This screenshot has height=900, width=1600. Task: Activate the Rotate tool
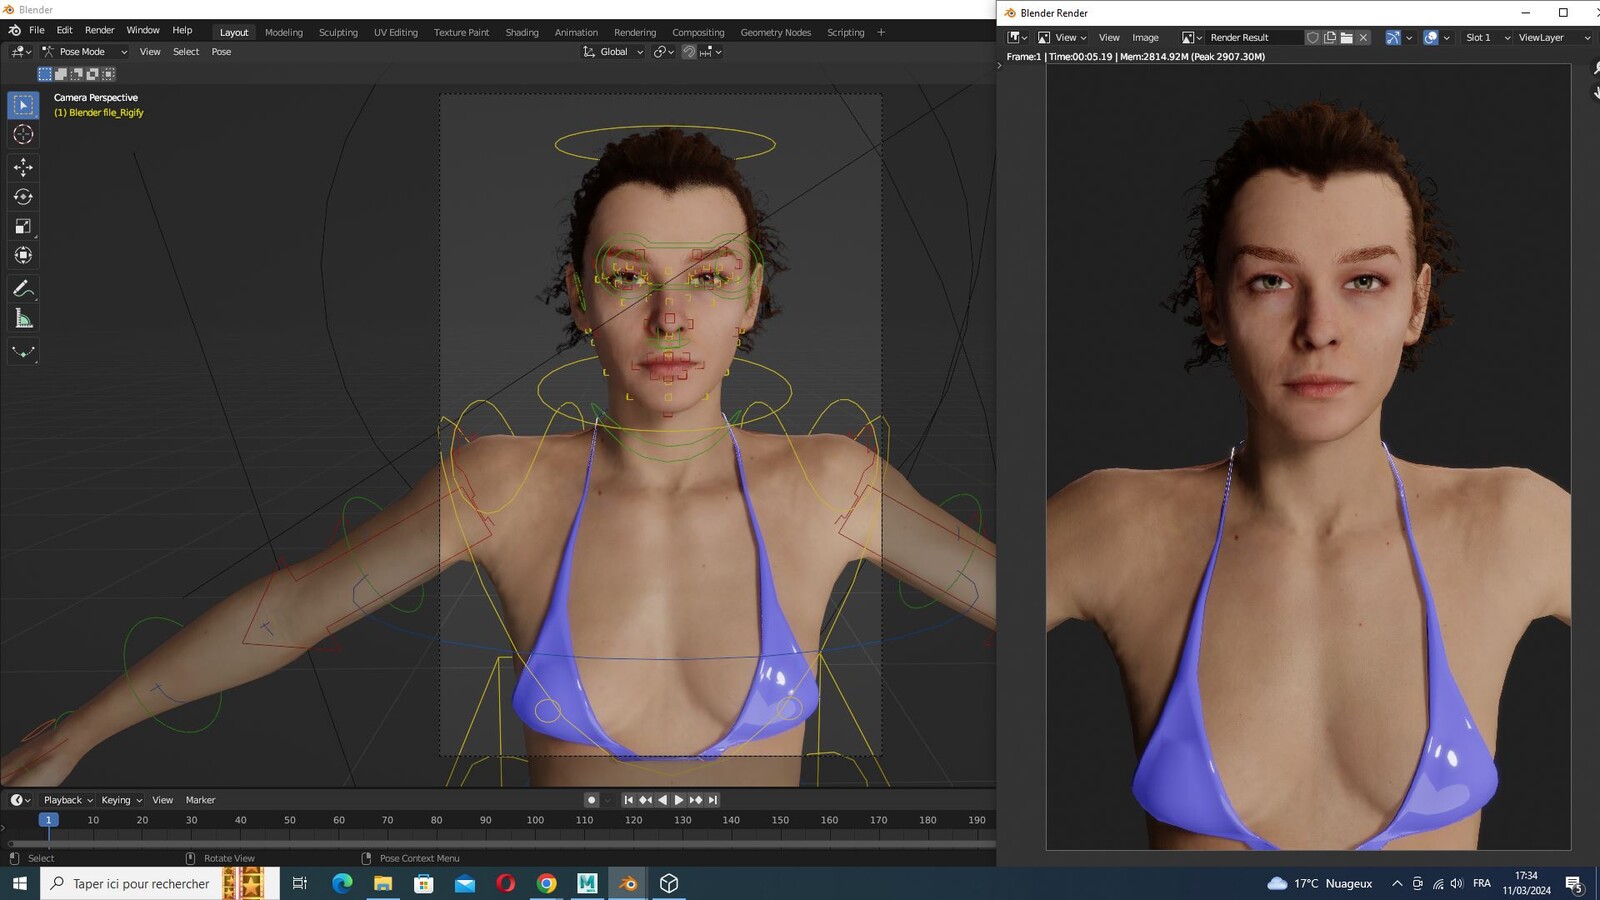[23, 197]
